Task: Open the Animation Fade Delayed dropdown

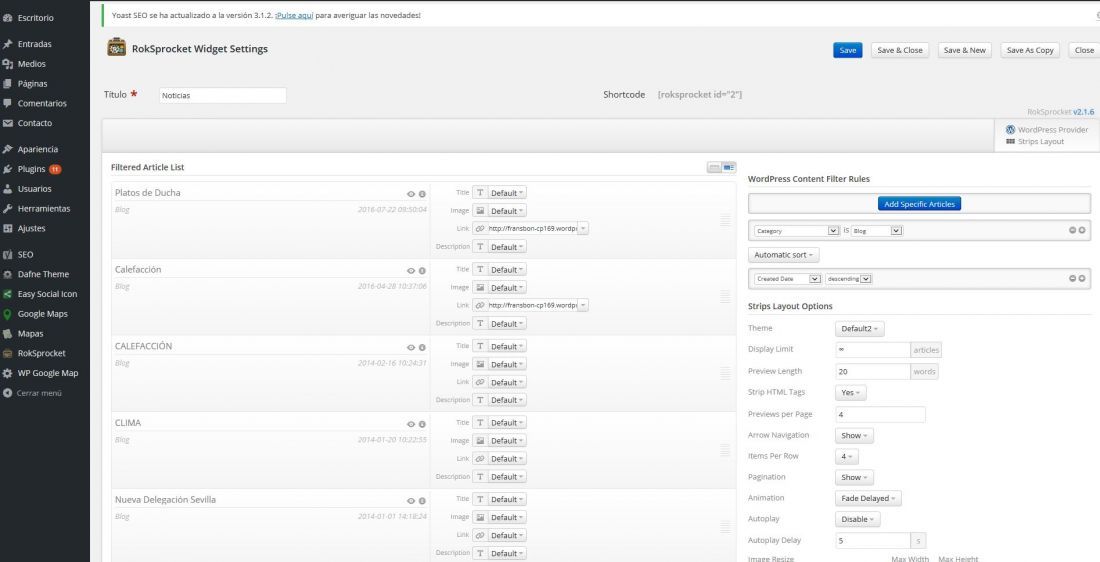Action: 868,498
